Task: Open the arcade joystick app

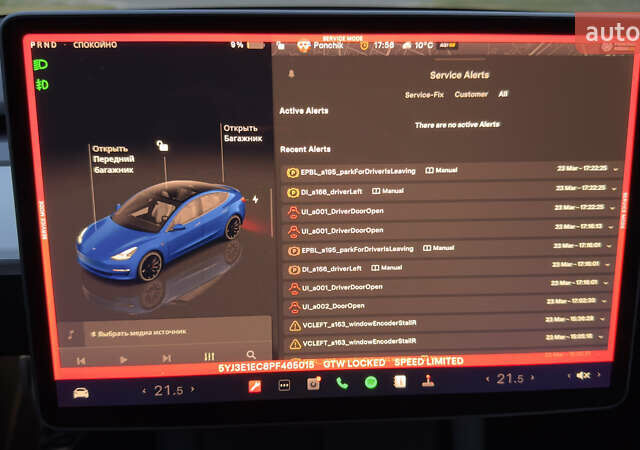Action: click(x=428, y=381)
